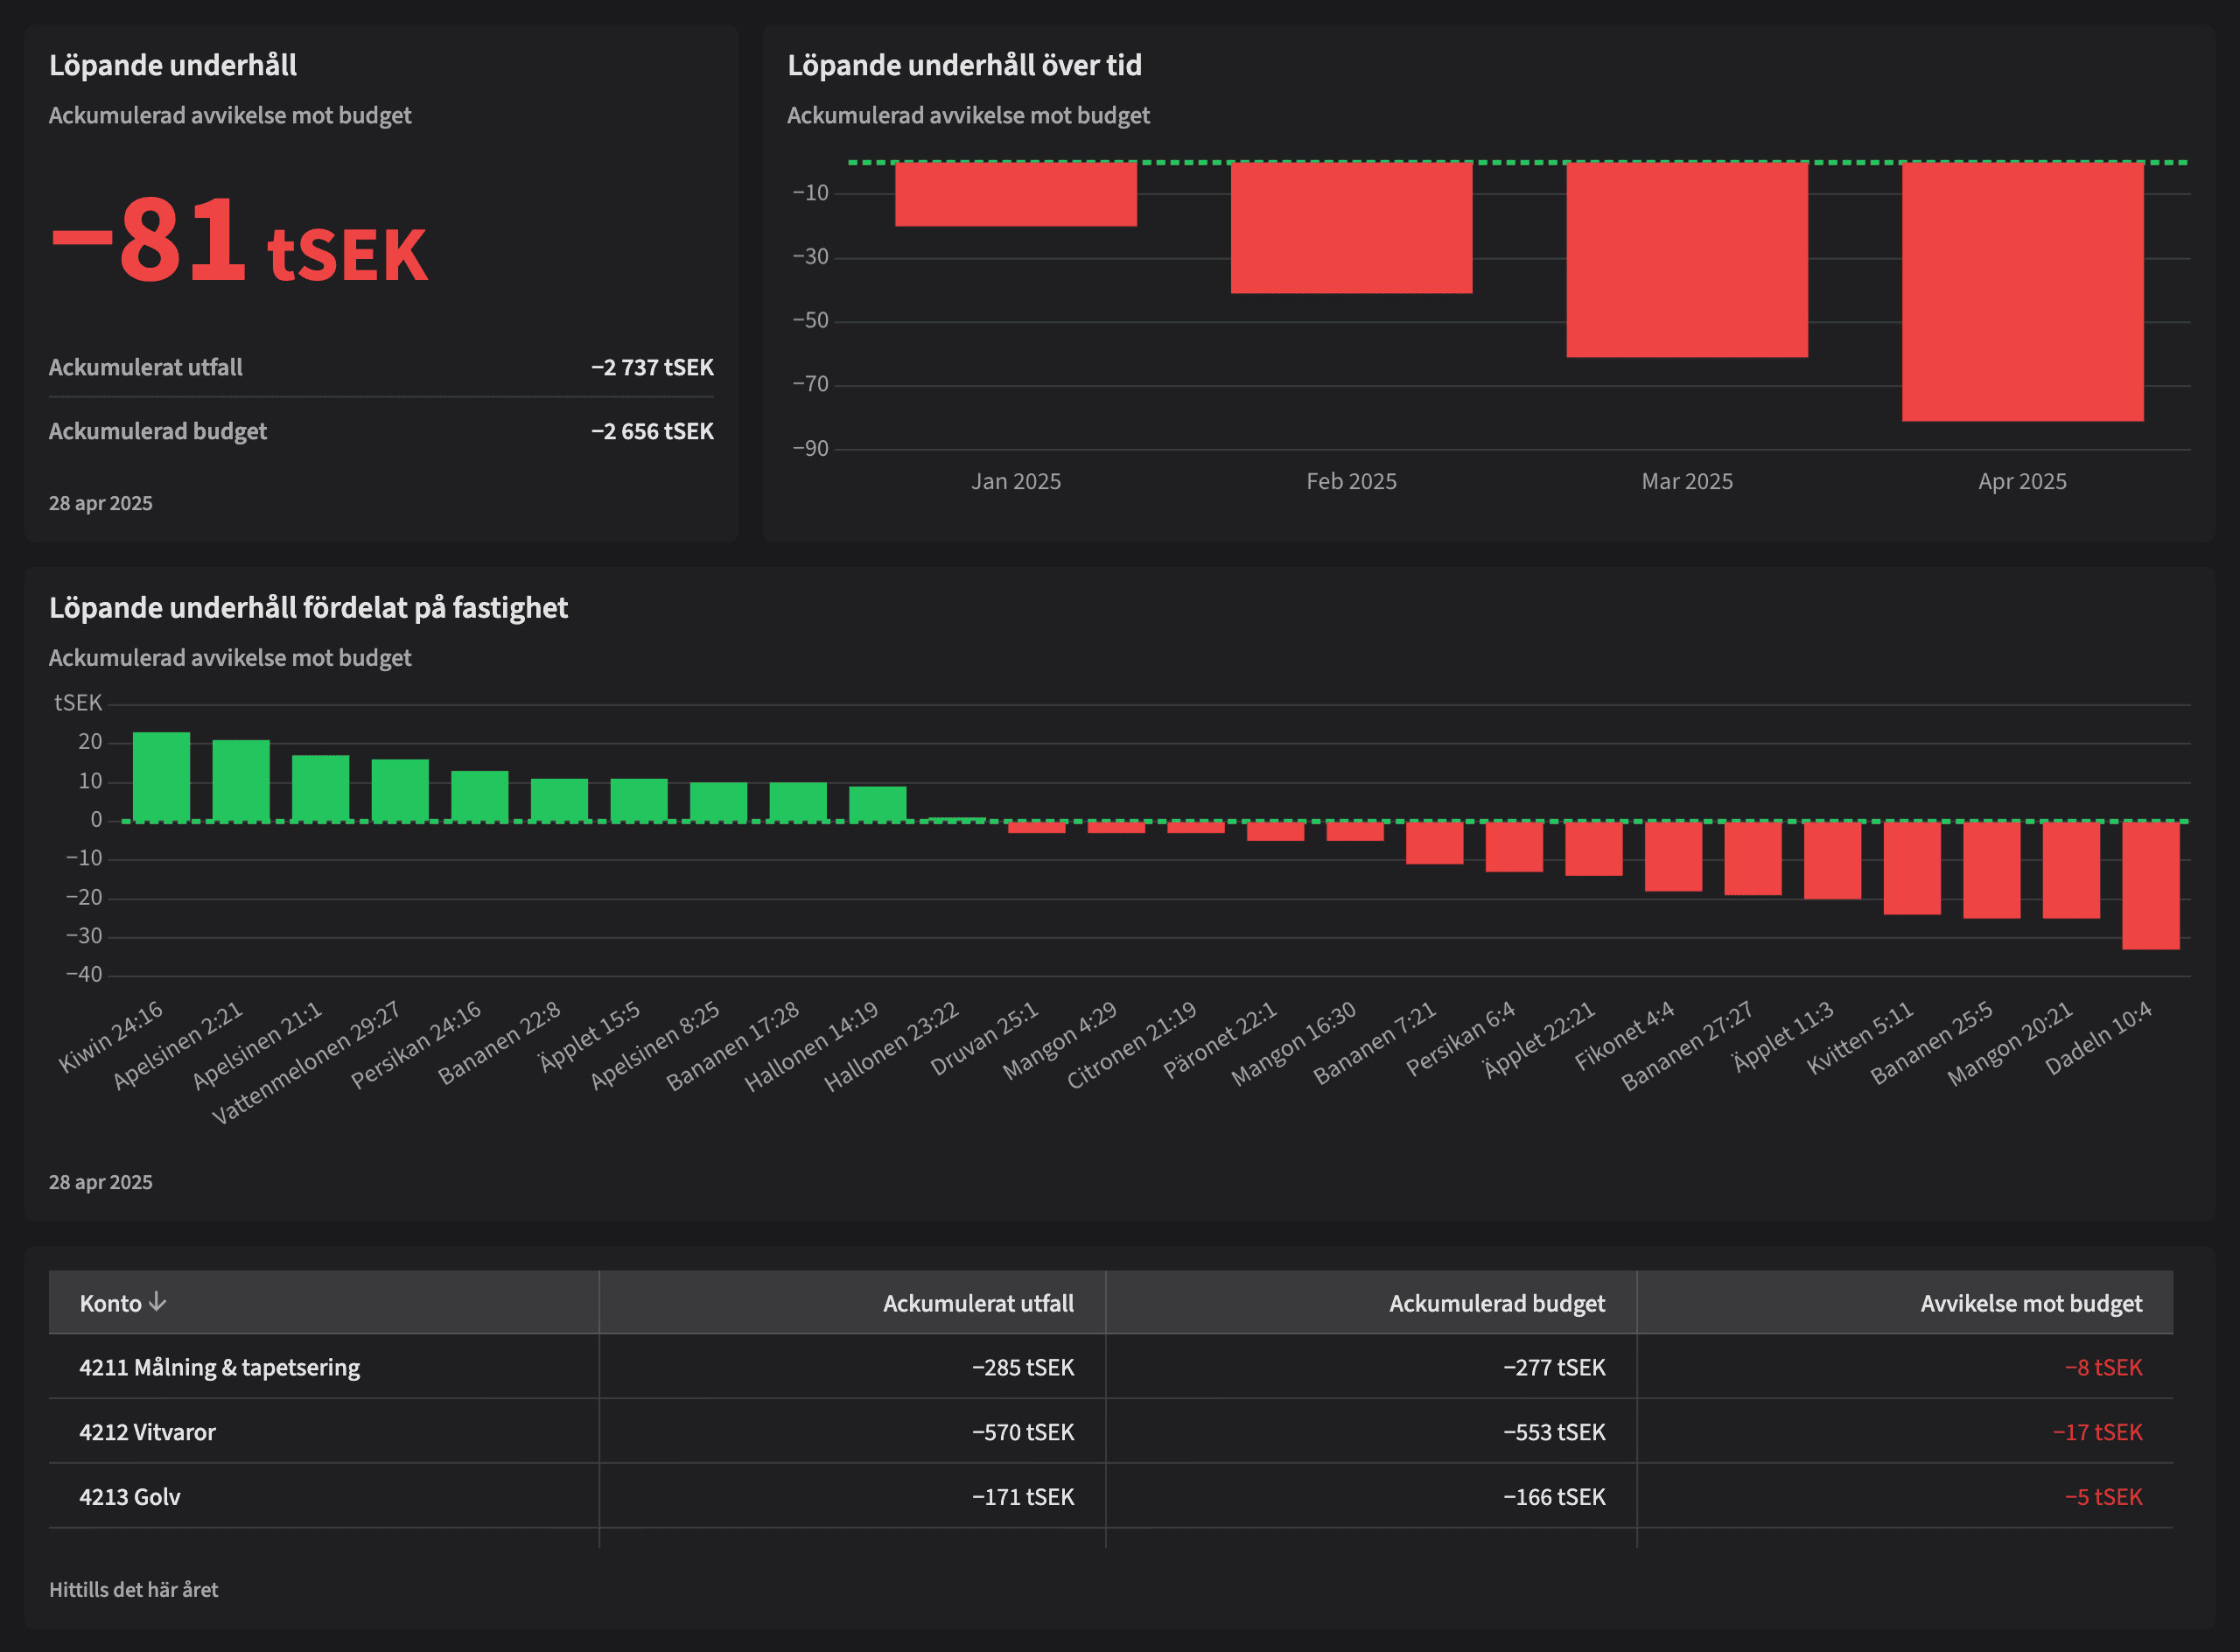Click the red Dadeln 10:4 bar
Viewport: 2240px width, 1652px height.
2150,886
